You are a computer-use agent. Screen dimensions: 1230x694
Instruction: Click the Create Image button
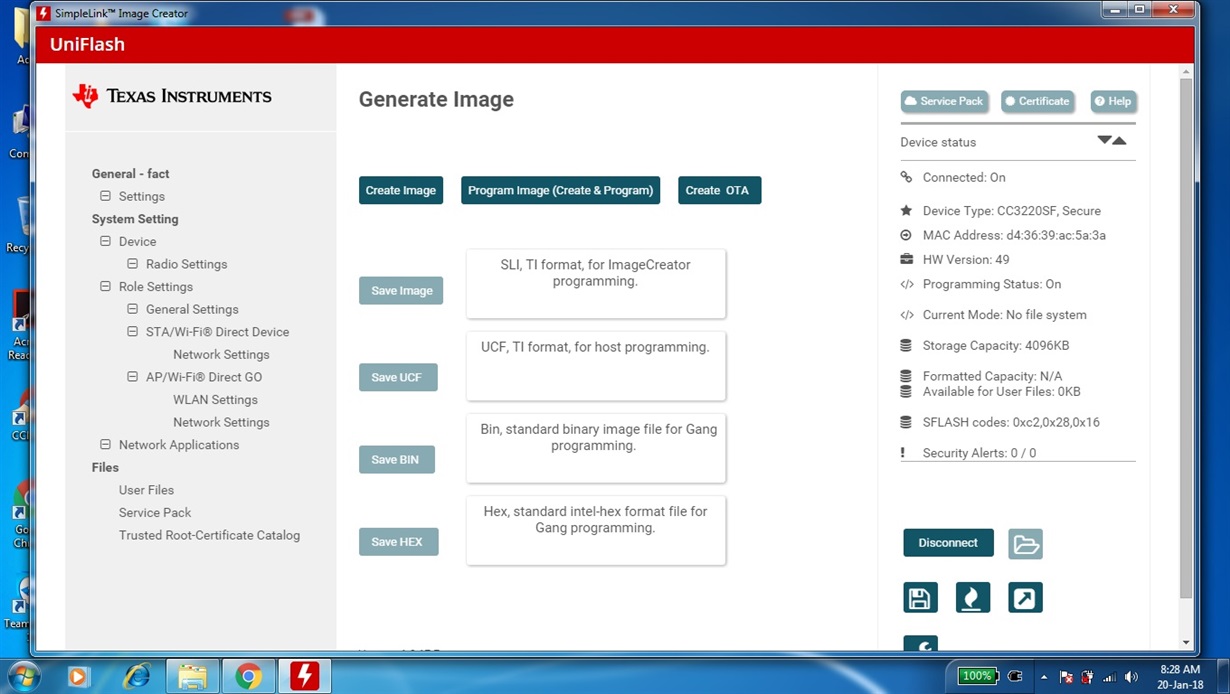coord(401,190)
